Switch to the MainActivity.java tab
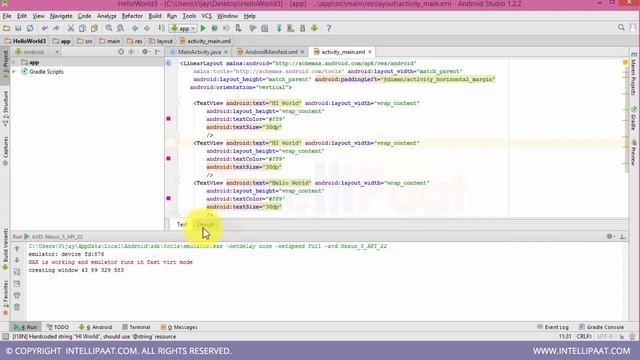640x360 pixels. [x=199, y=52]
